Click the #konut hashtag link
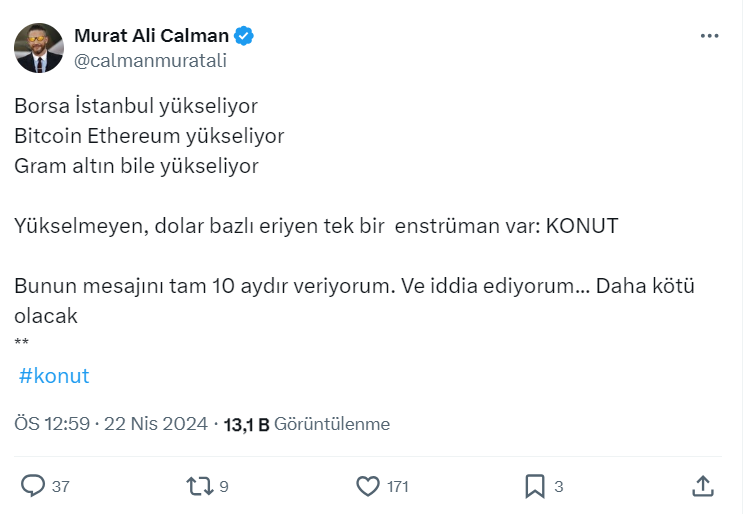The height and width of the screenshot is (514, 743). [54, 376]
